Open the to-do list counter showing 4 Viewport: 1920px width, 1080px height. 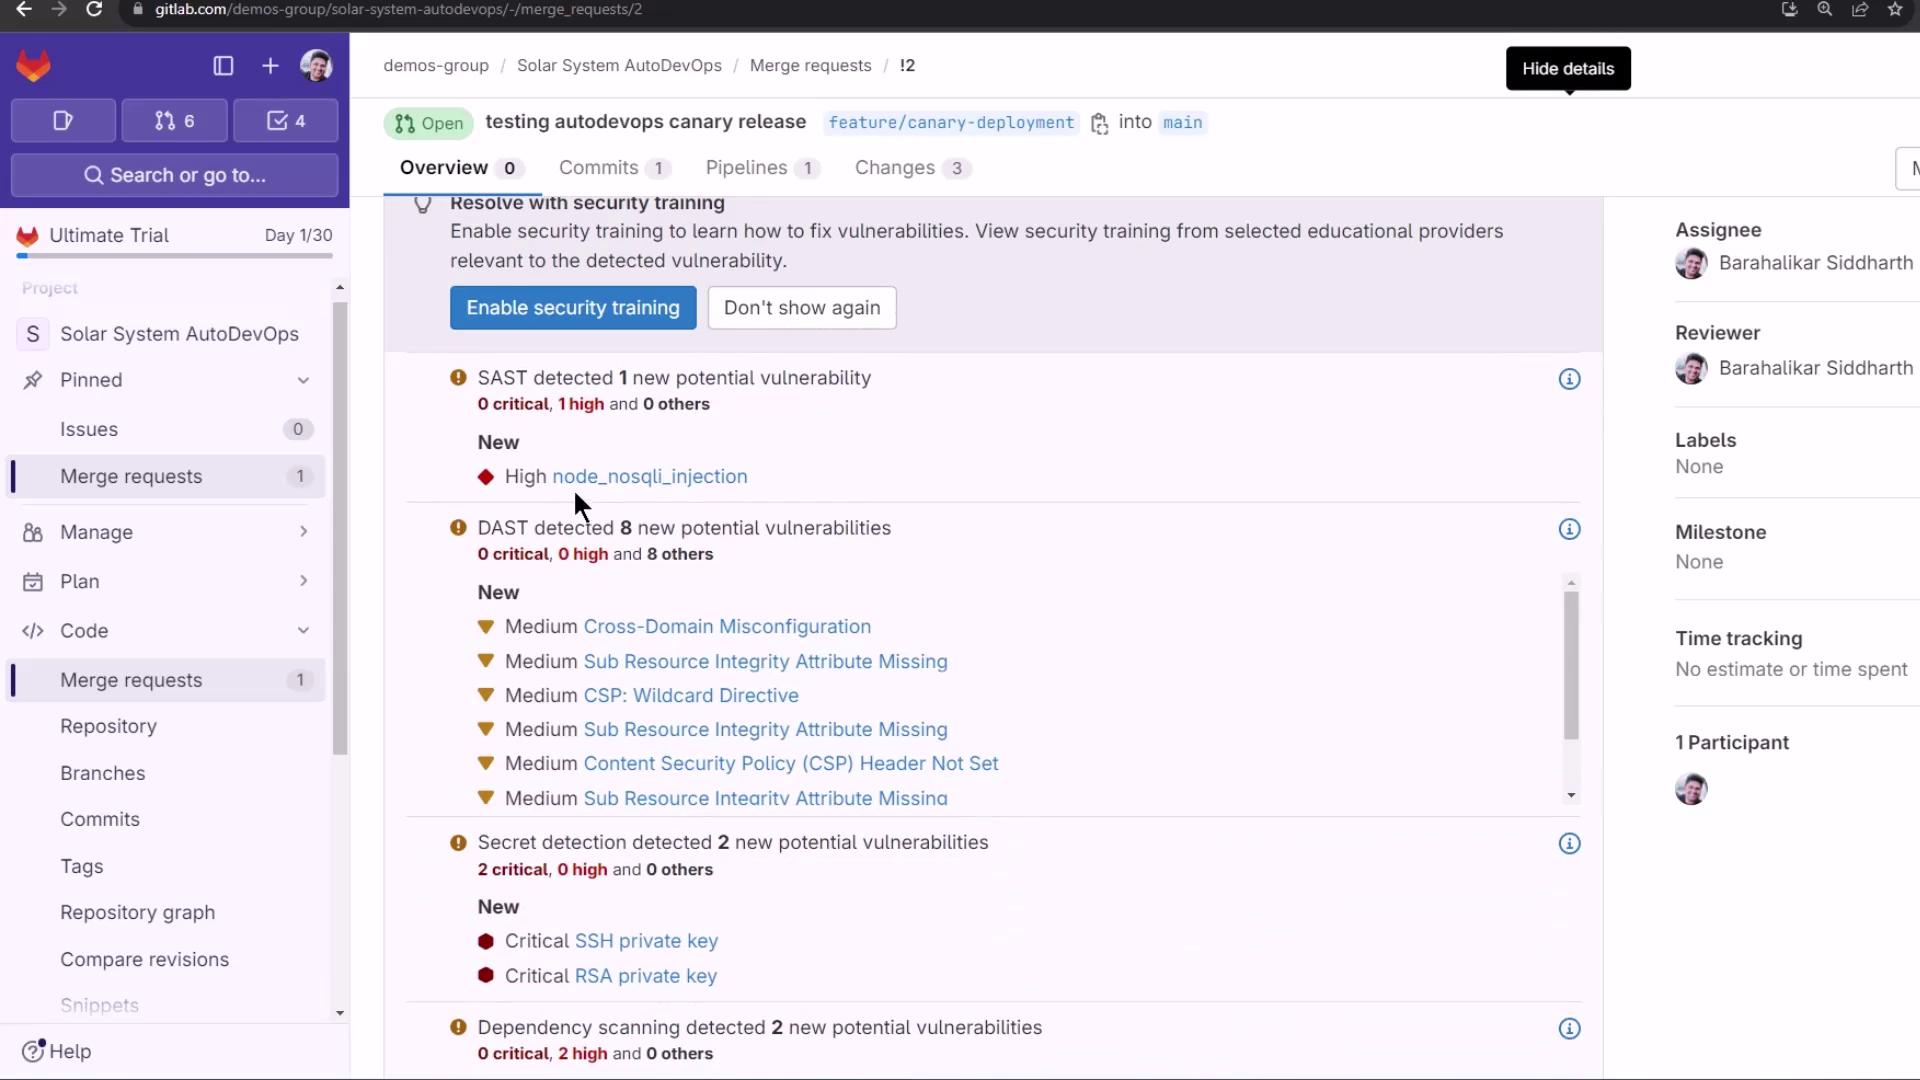pyautogui.click(x=286, y=121)
